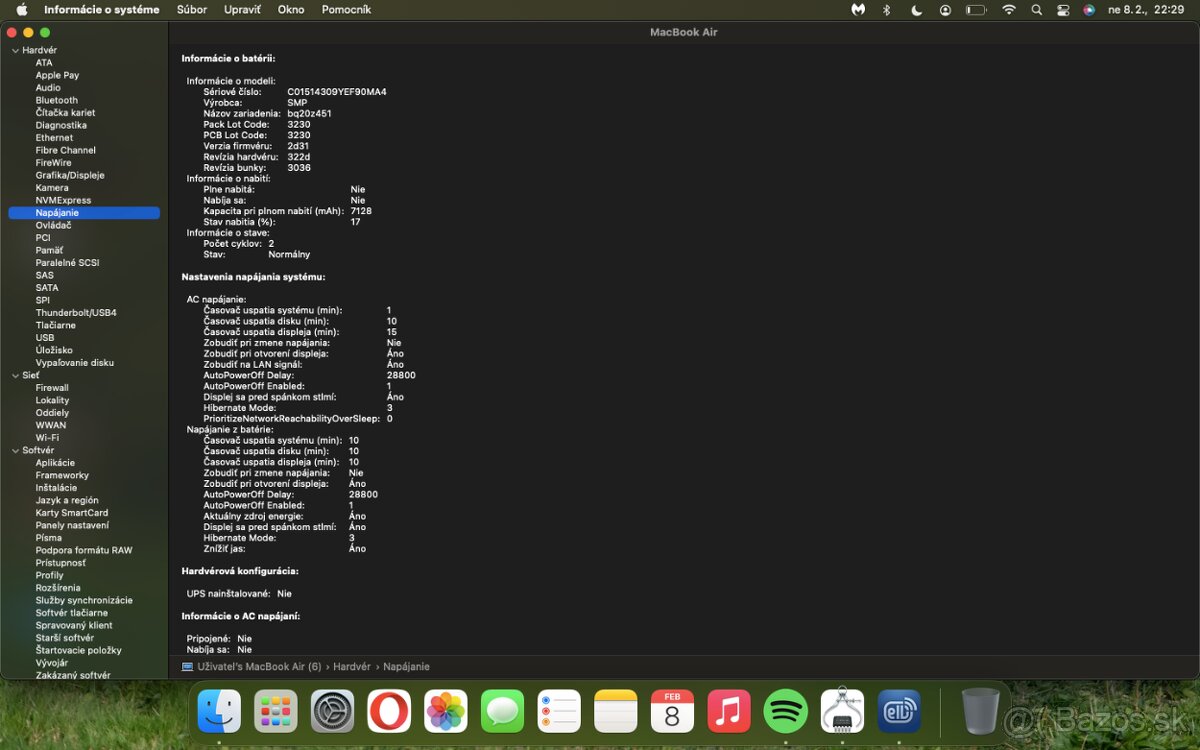Click Hardvér in the bottom path bar
The image size is (1200, 750).
[x=351, y=667]
